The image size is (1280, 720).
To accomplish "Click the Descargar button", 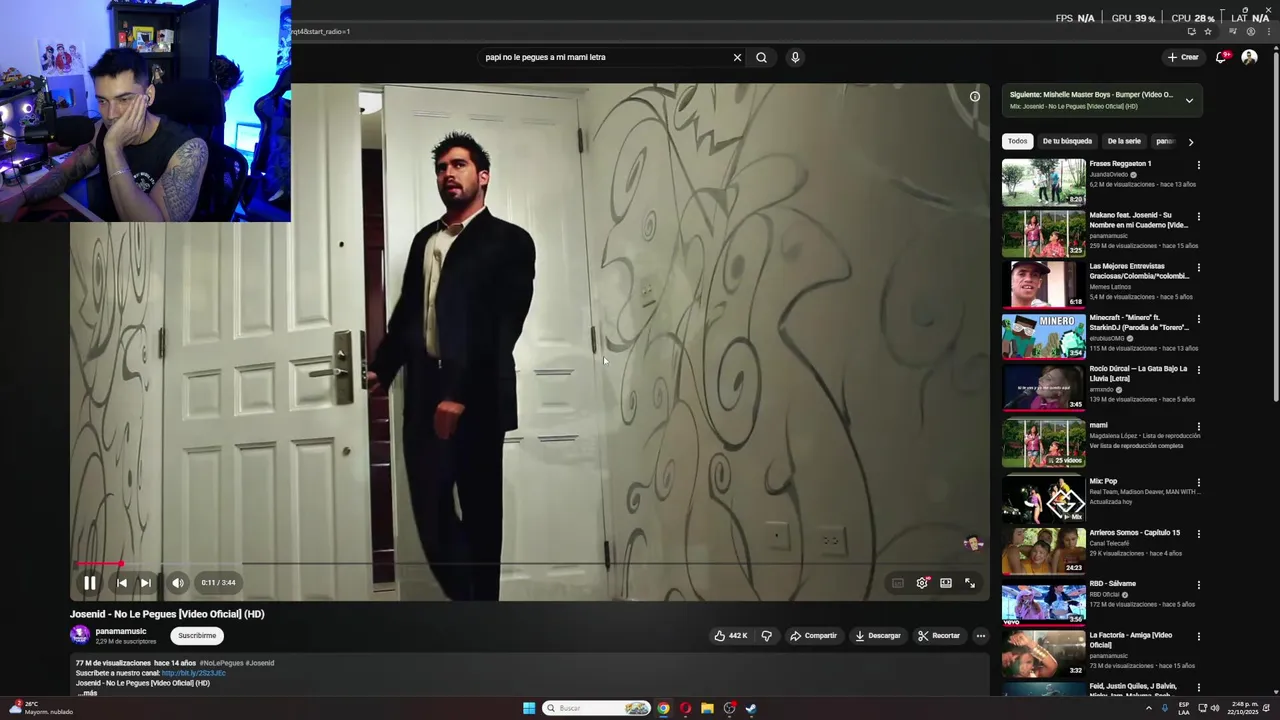I will (878, 636).
